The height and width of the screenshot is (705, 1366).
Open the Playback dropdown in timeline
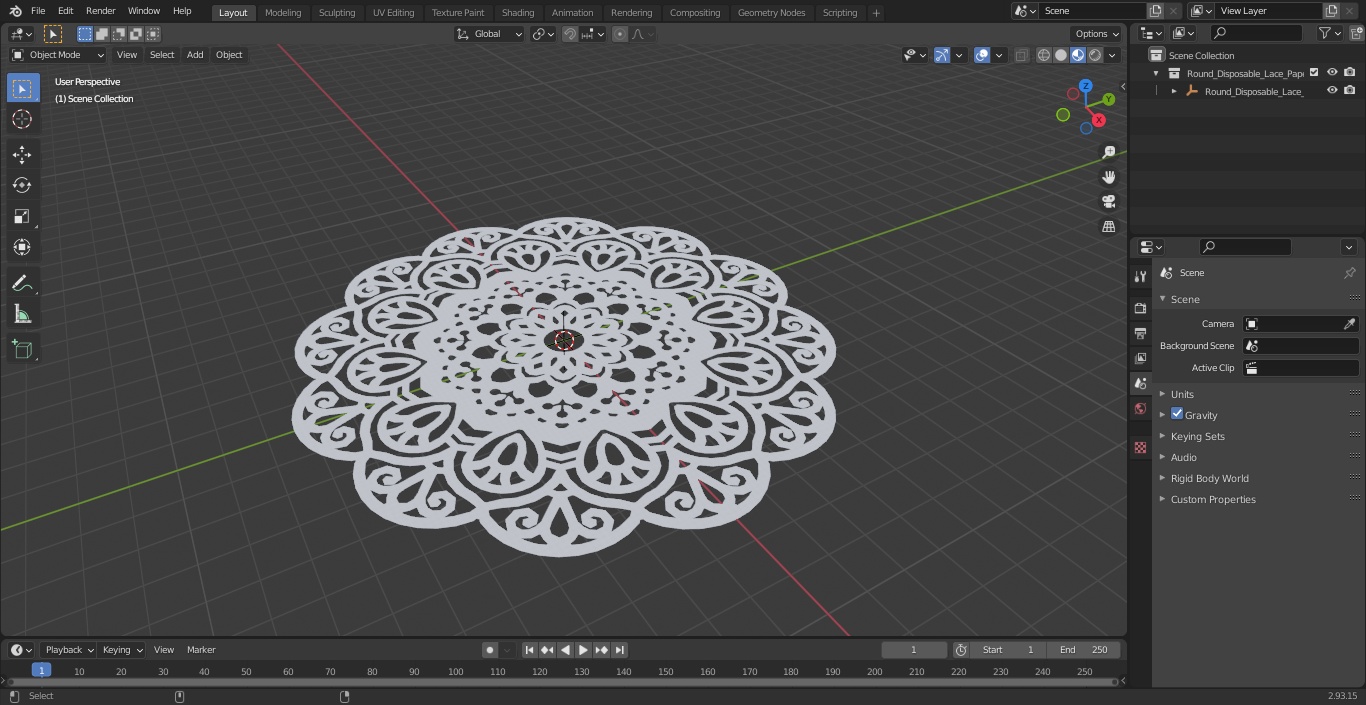tap(69, 650)
